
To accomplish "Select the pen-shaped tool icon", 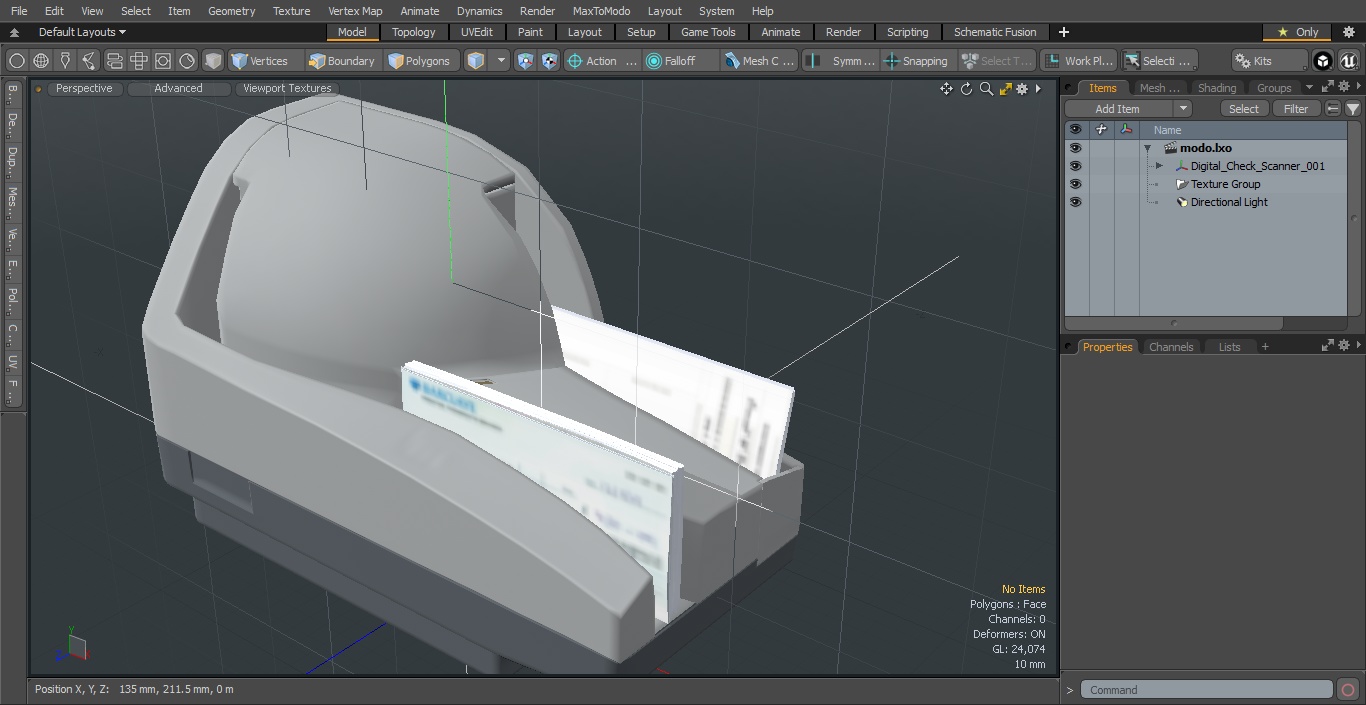I will pyautogui.click(x=65, y=61).
